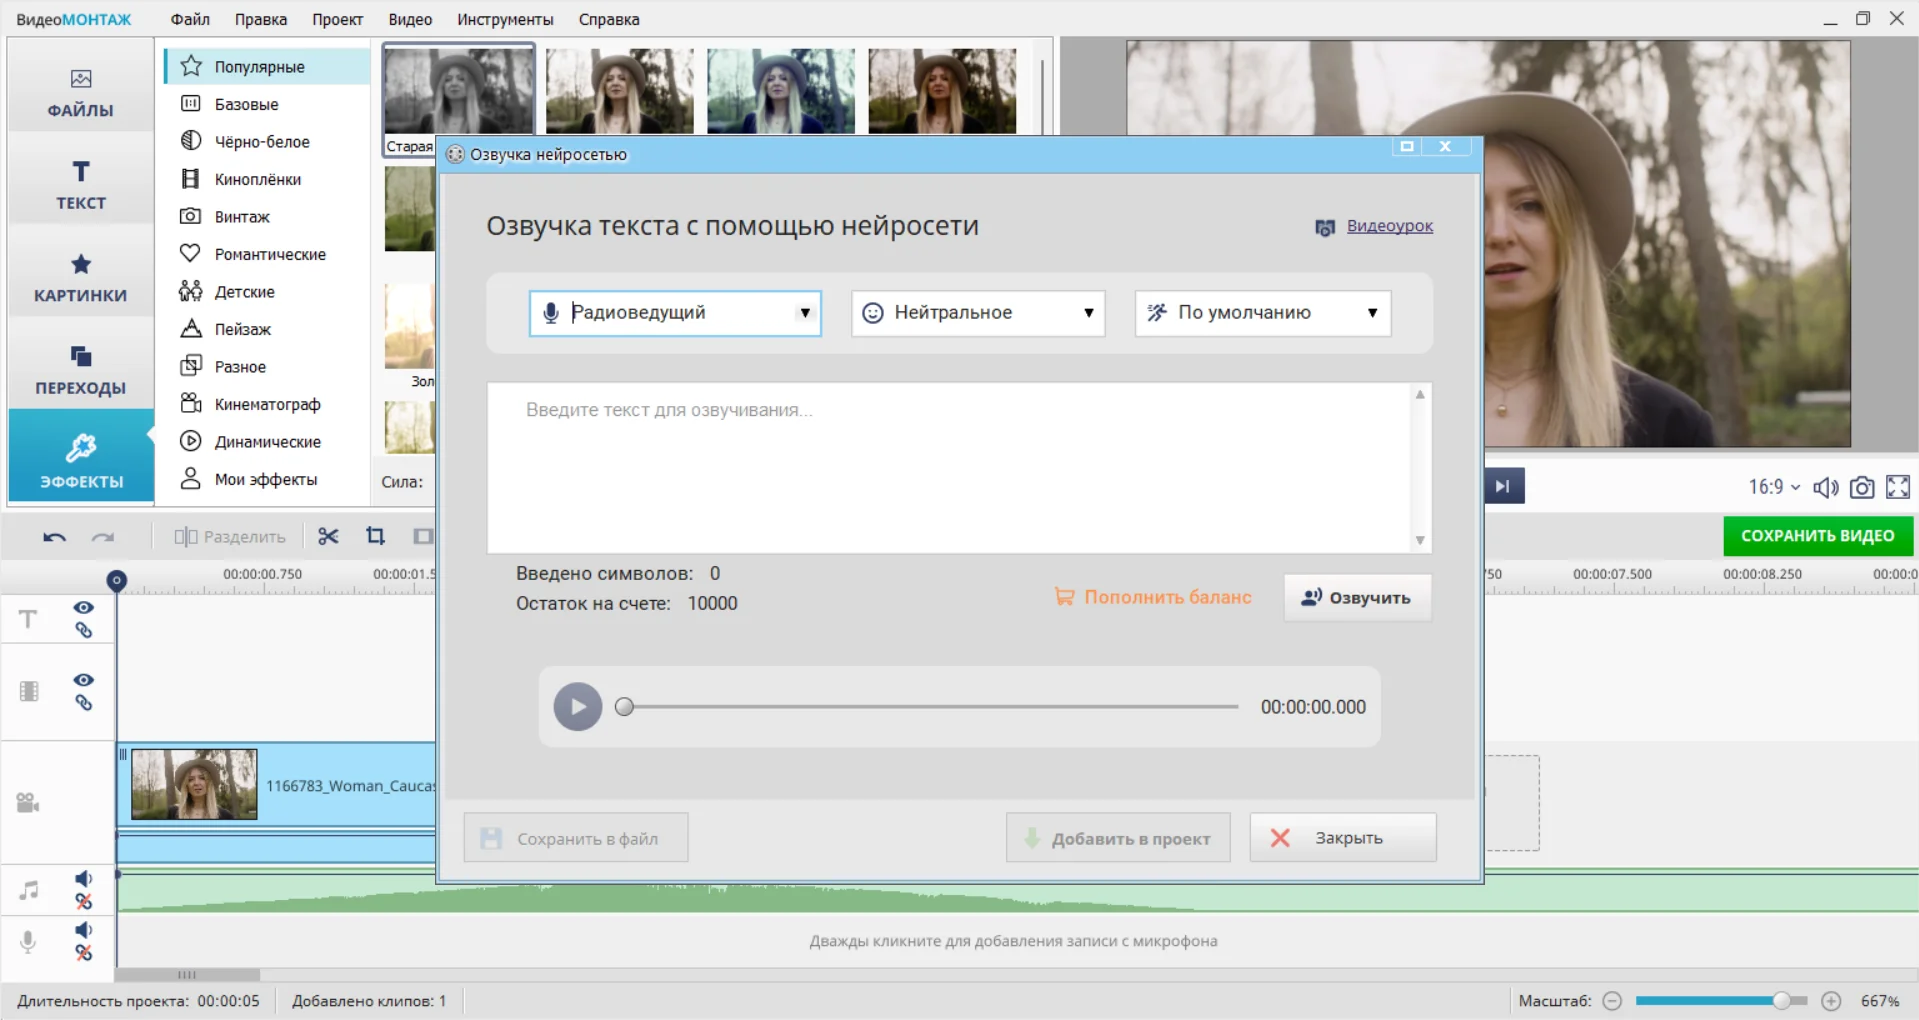The width and height of the screenshot is (1919, 1020).
Task: Enter fullscreen preview mode
Action: click(1898, 487)
